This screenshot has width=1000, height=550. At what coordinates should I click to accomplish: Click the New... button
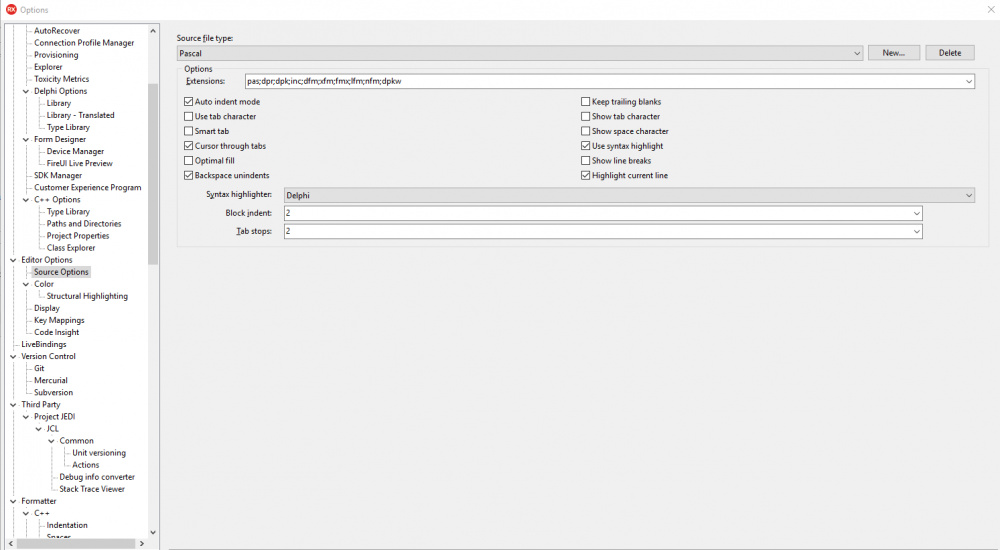(x=893, y=53)
